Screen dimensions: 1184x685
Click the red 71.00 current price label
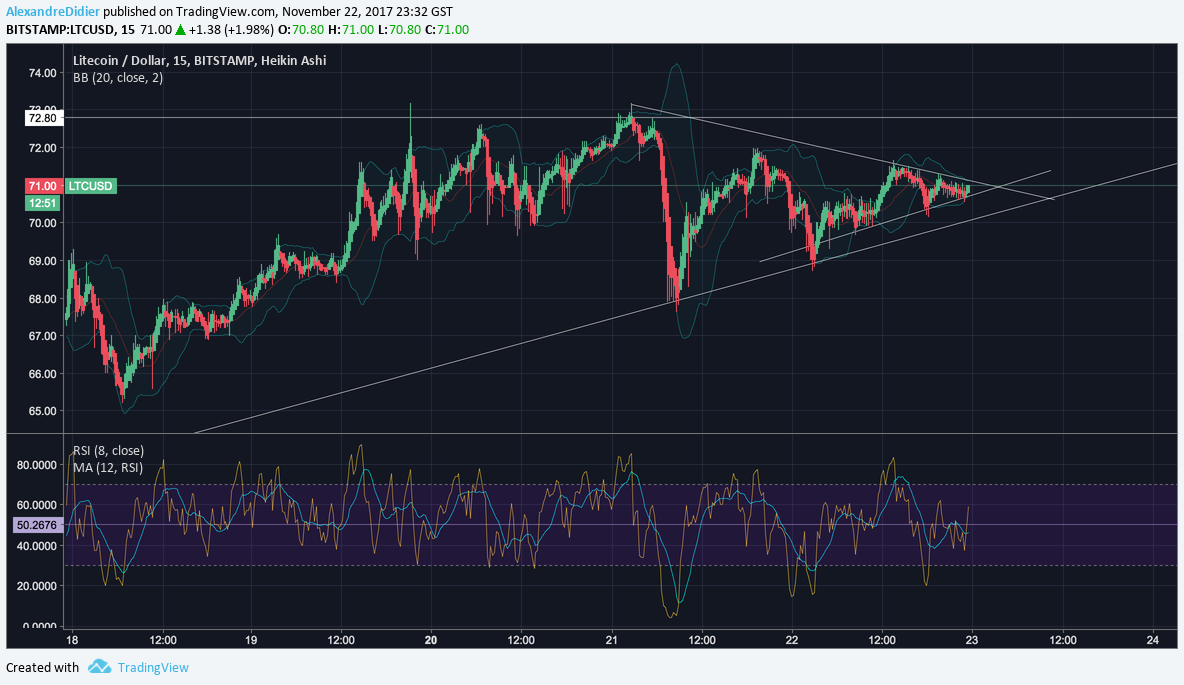[42, 186]
